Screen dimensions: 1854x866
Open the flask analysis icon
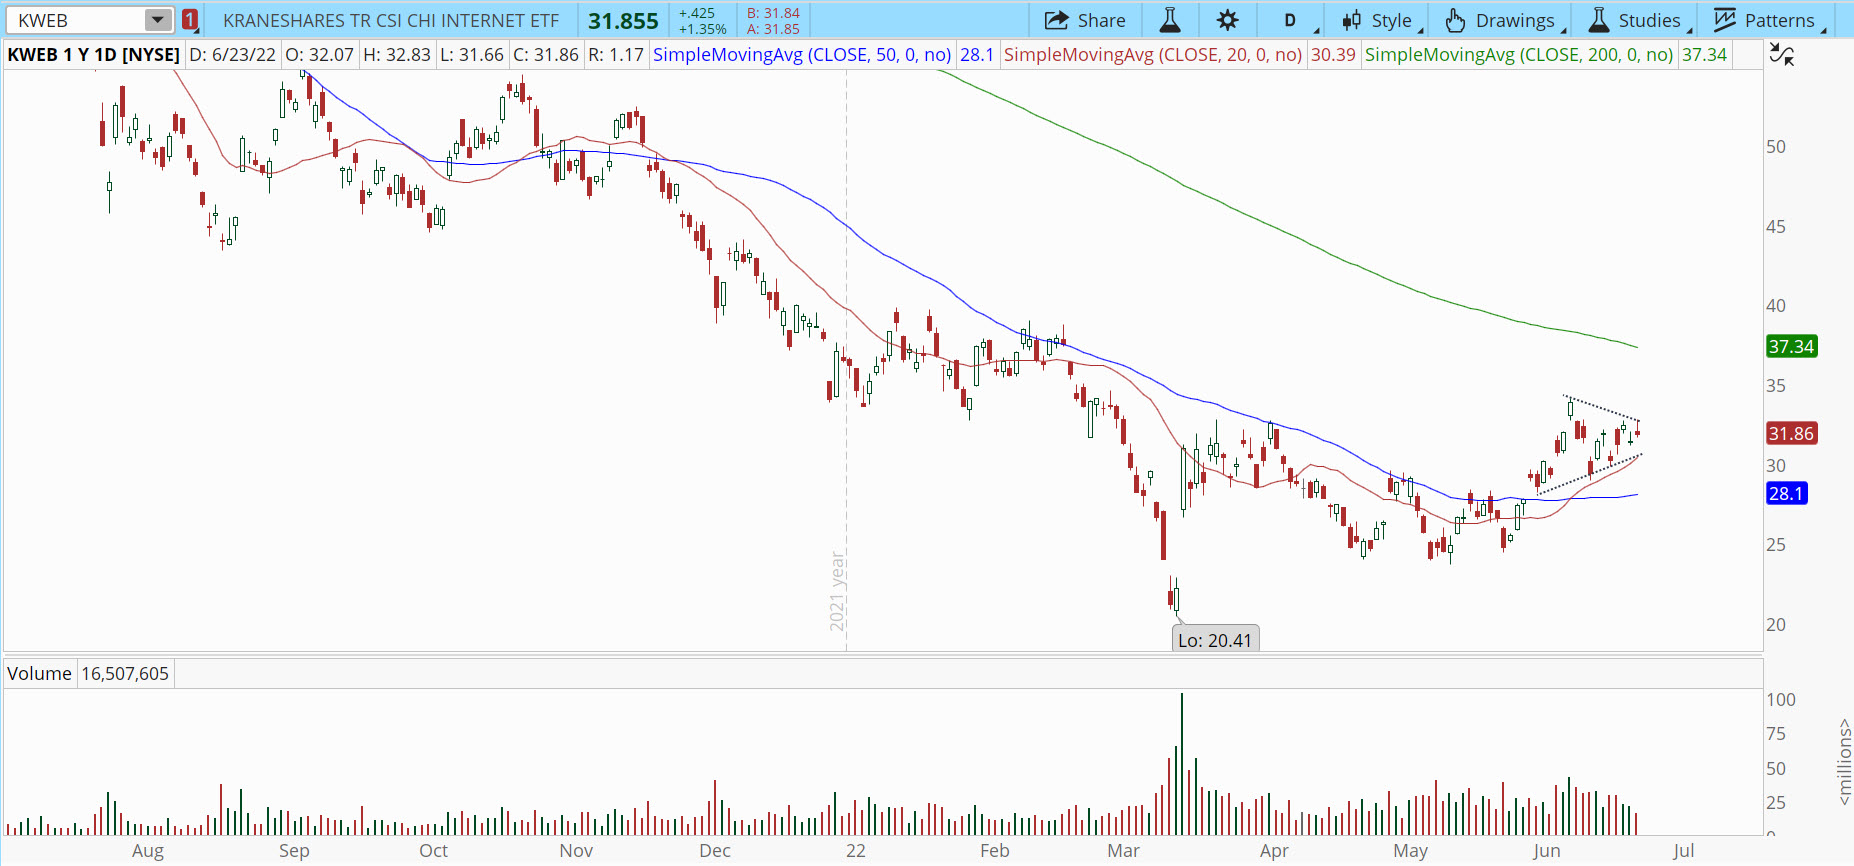(1170, 20)
